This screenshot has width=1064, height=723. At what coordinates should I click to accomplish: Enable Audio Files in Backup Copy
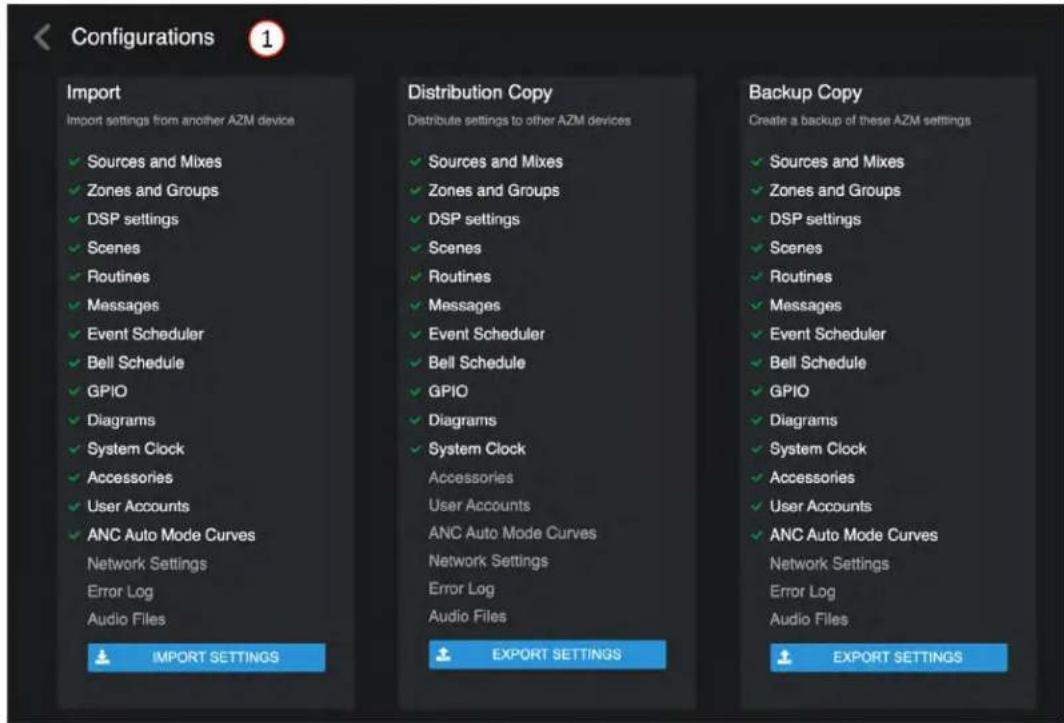809,619
